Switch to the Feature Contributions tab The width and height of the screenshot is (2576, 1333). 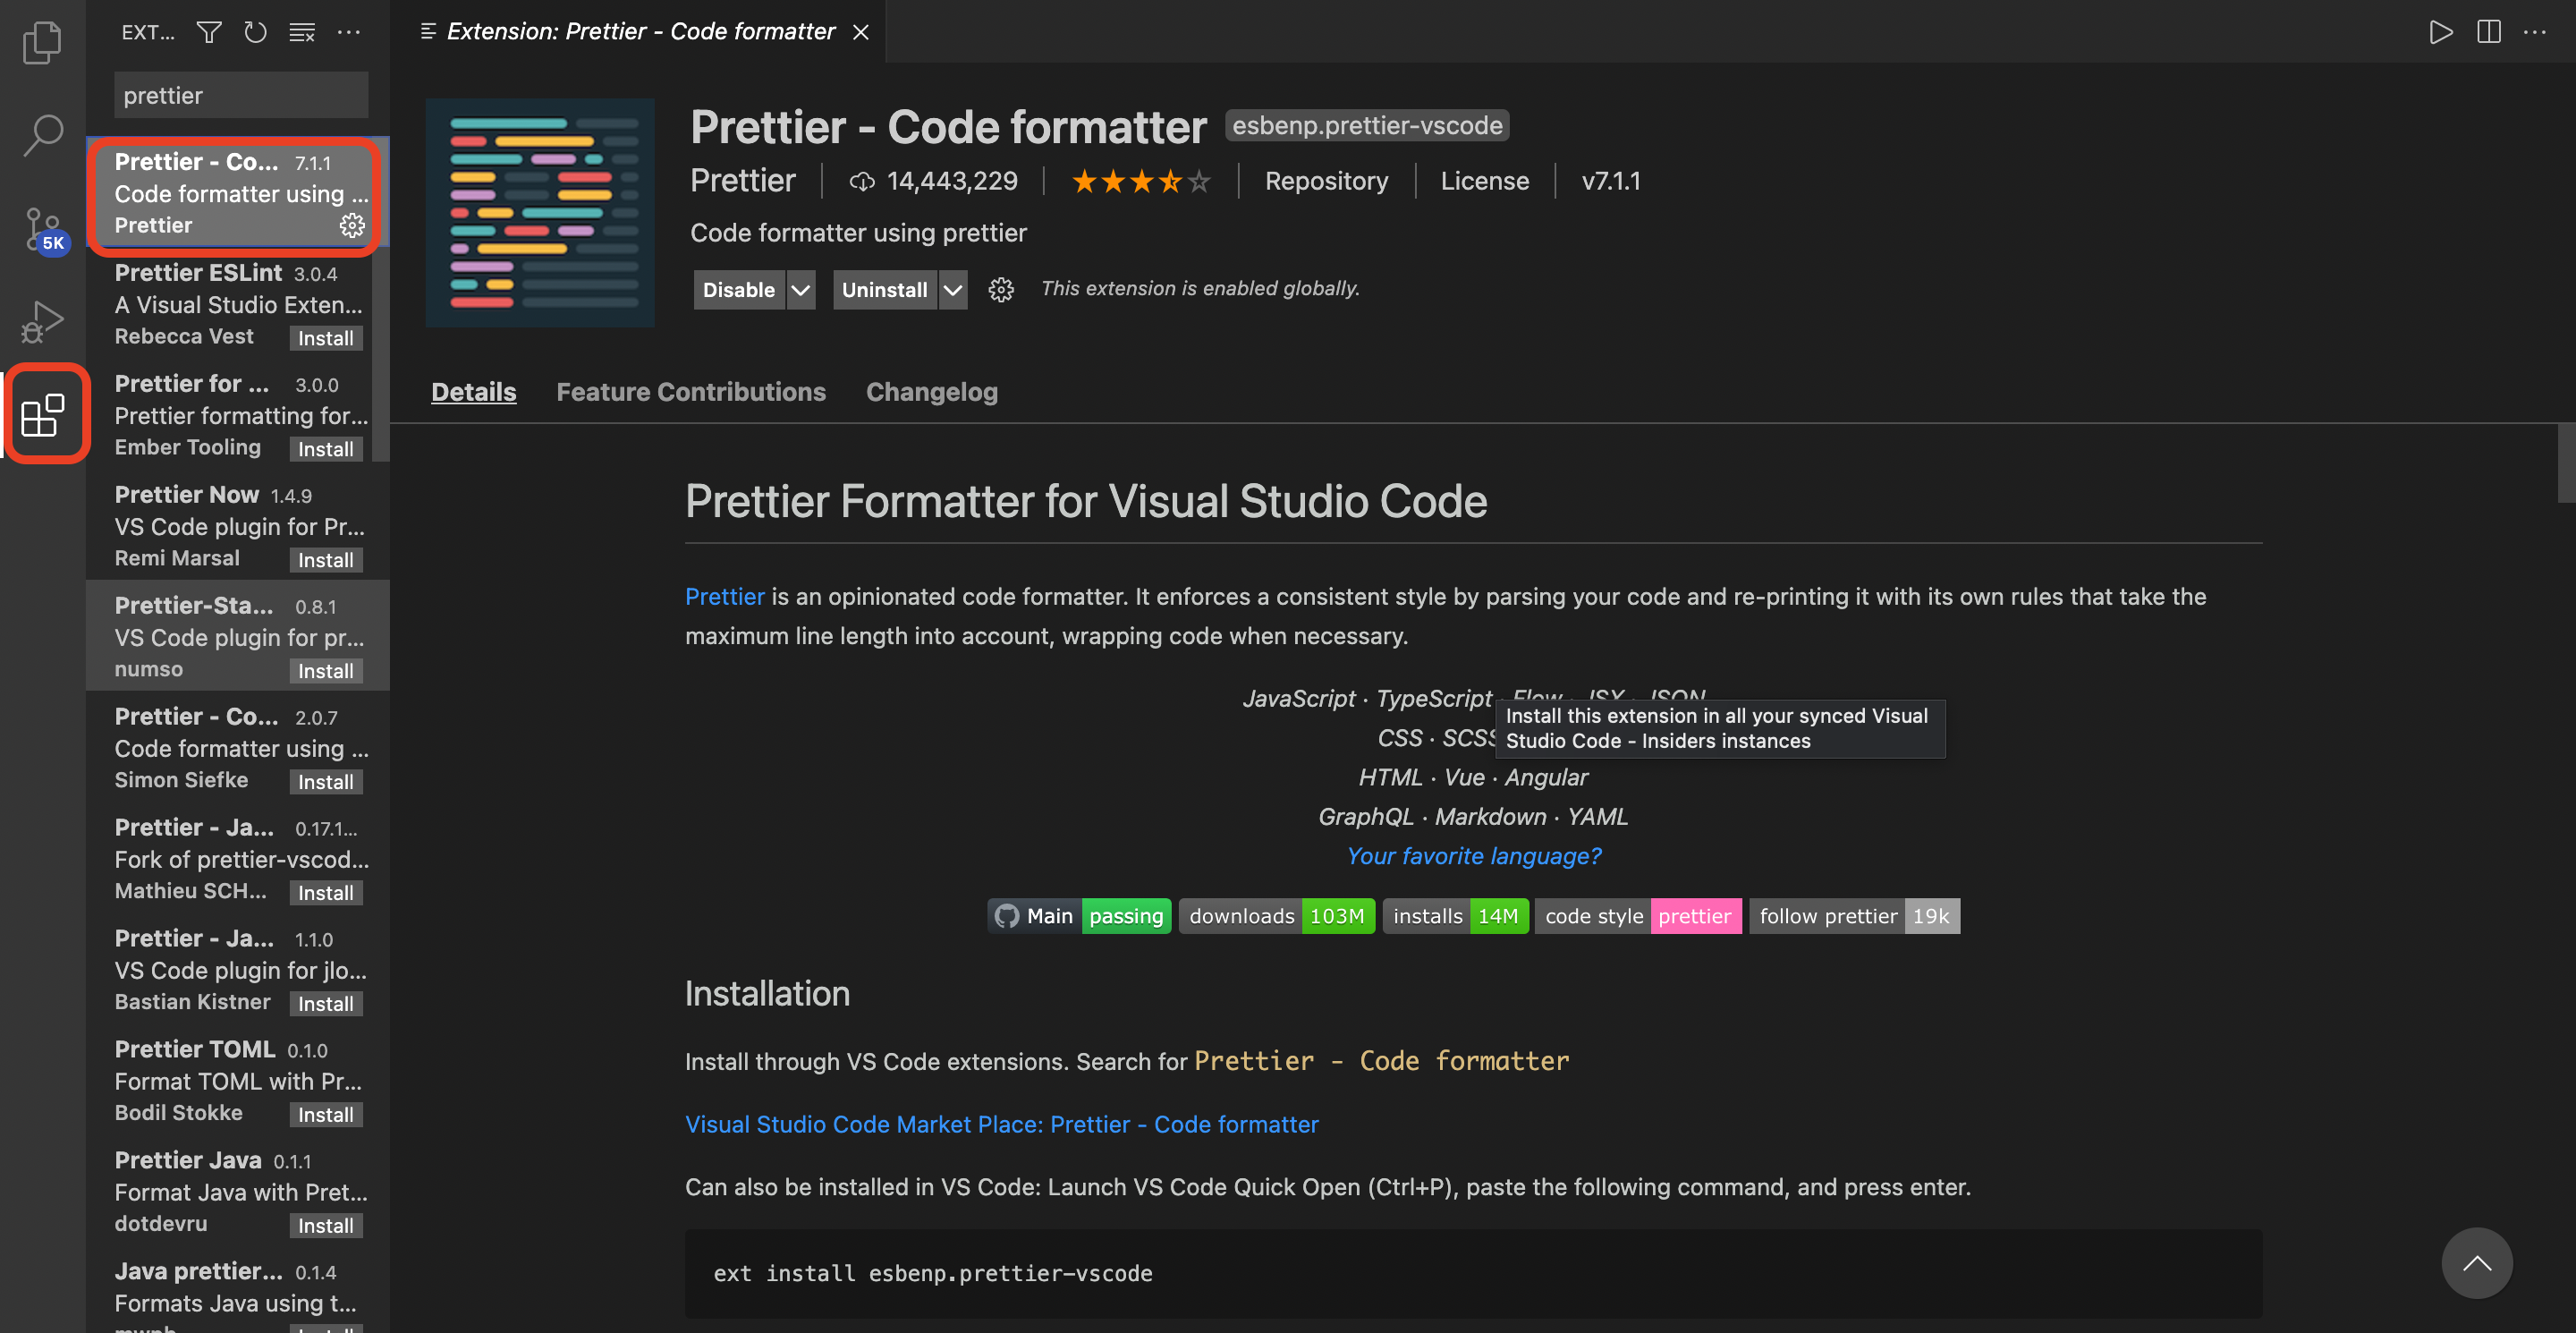click(x=691, y=392)
